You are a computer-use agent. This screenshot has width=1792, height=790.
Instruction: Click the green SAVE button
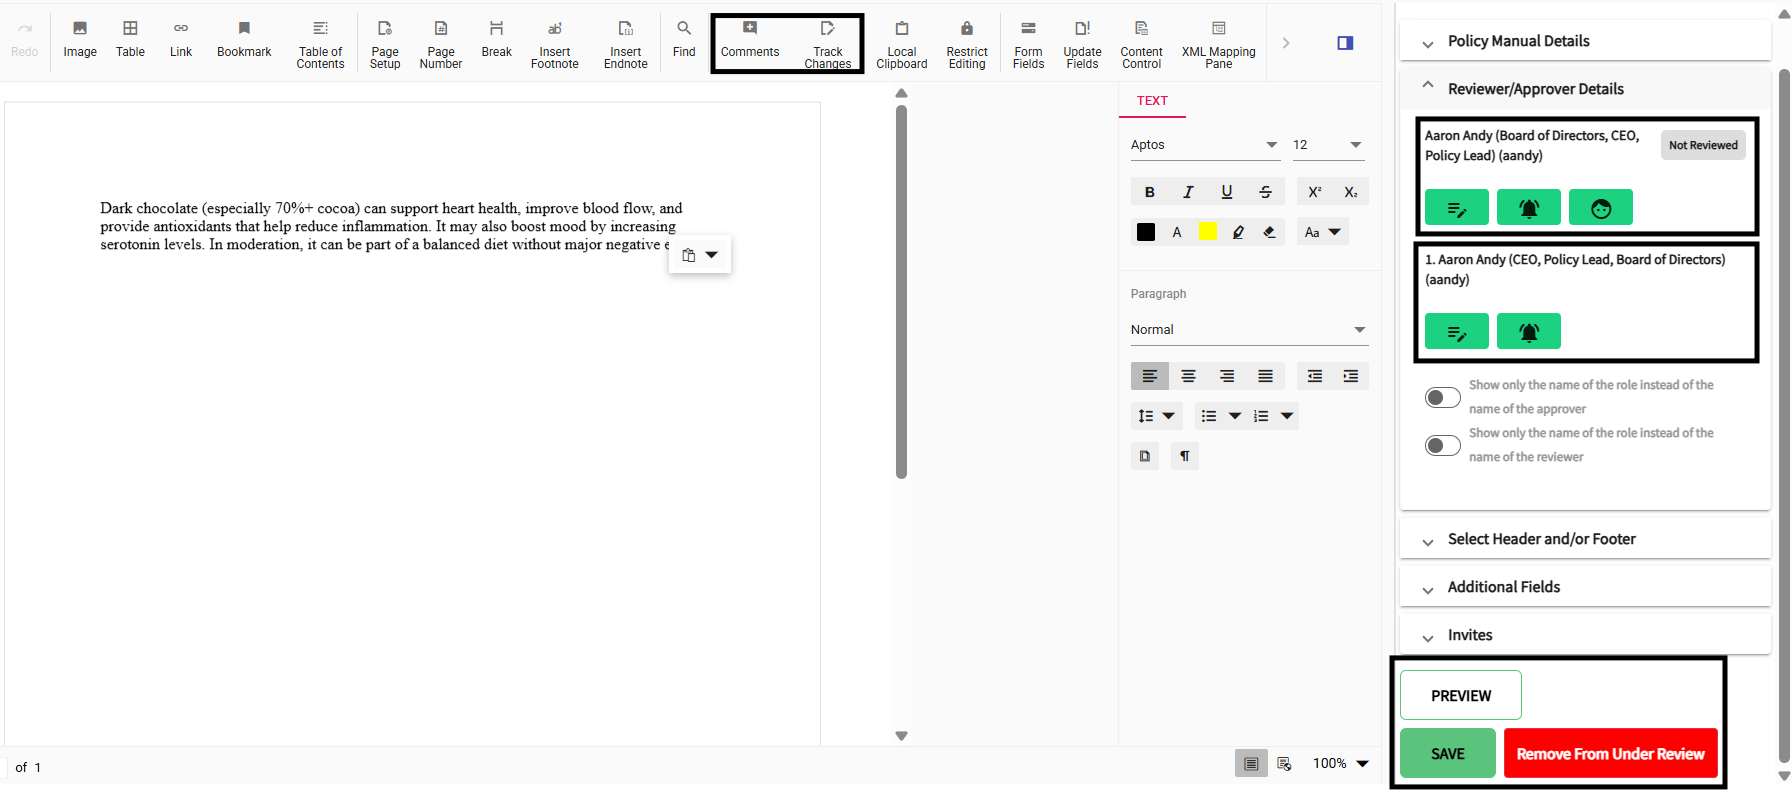(x=1447, y=753)
